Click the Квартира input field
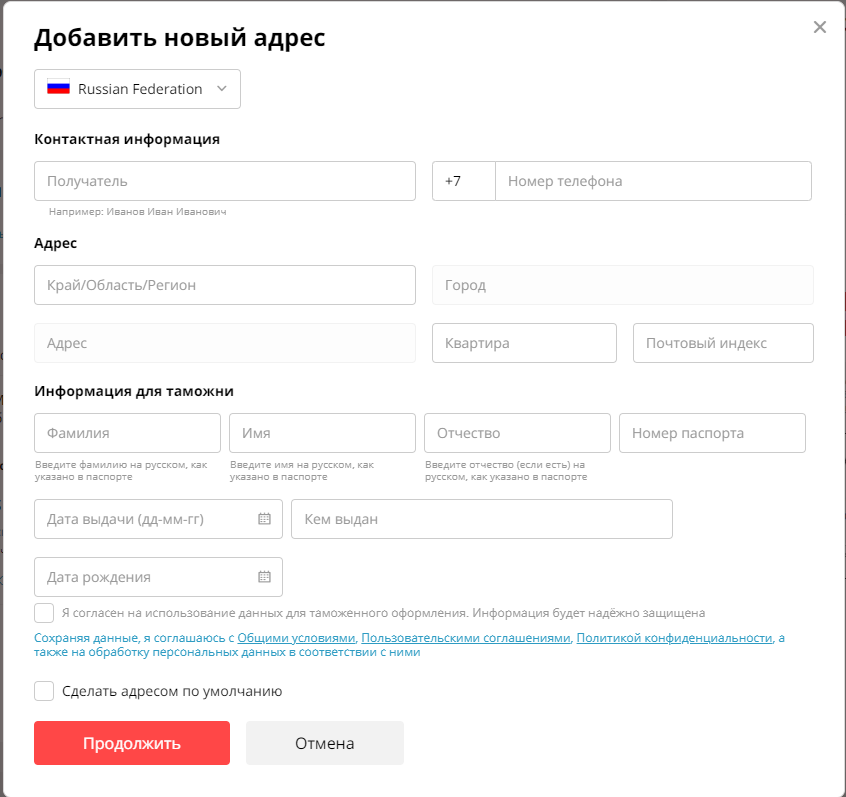 coord(523,343)
